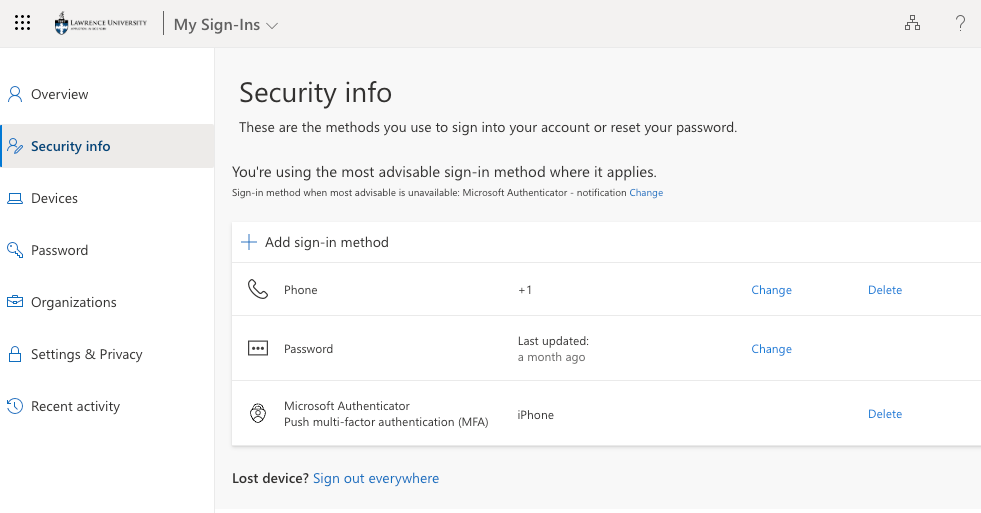Open the app launcher grid icon
The image size is (981, 513).
pyautogui.click(x=23, y=24)
